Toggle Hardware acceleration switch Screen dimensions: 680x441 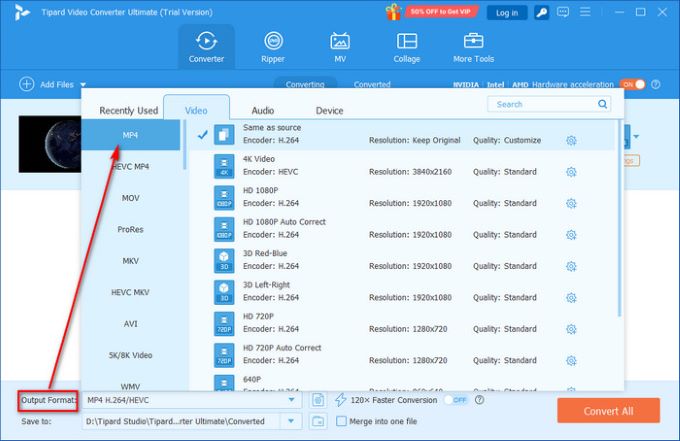(631, 85)
